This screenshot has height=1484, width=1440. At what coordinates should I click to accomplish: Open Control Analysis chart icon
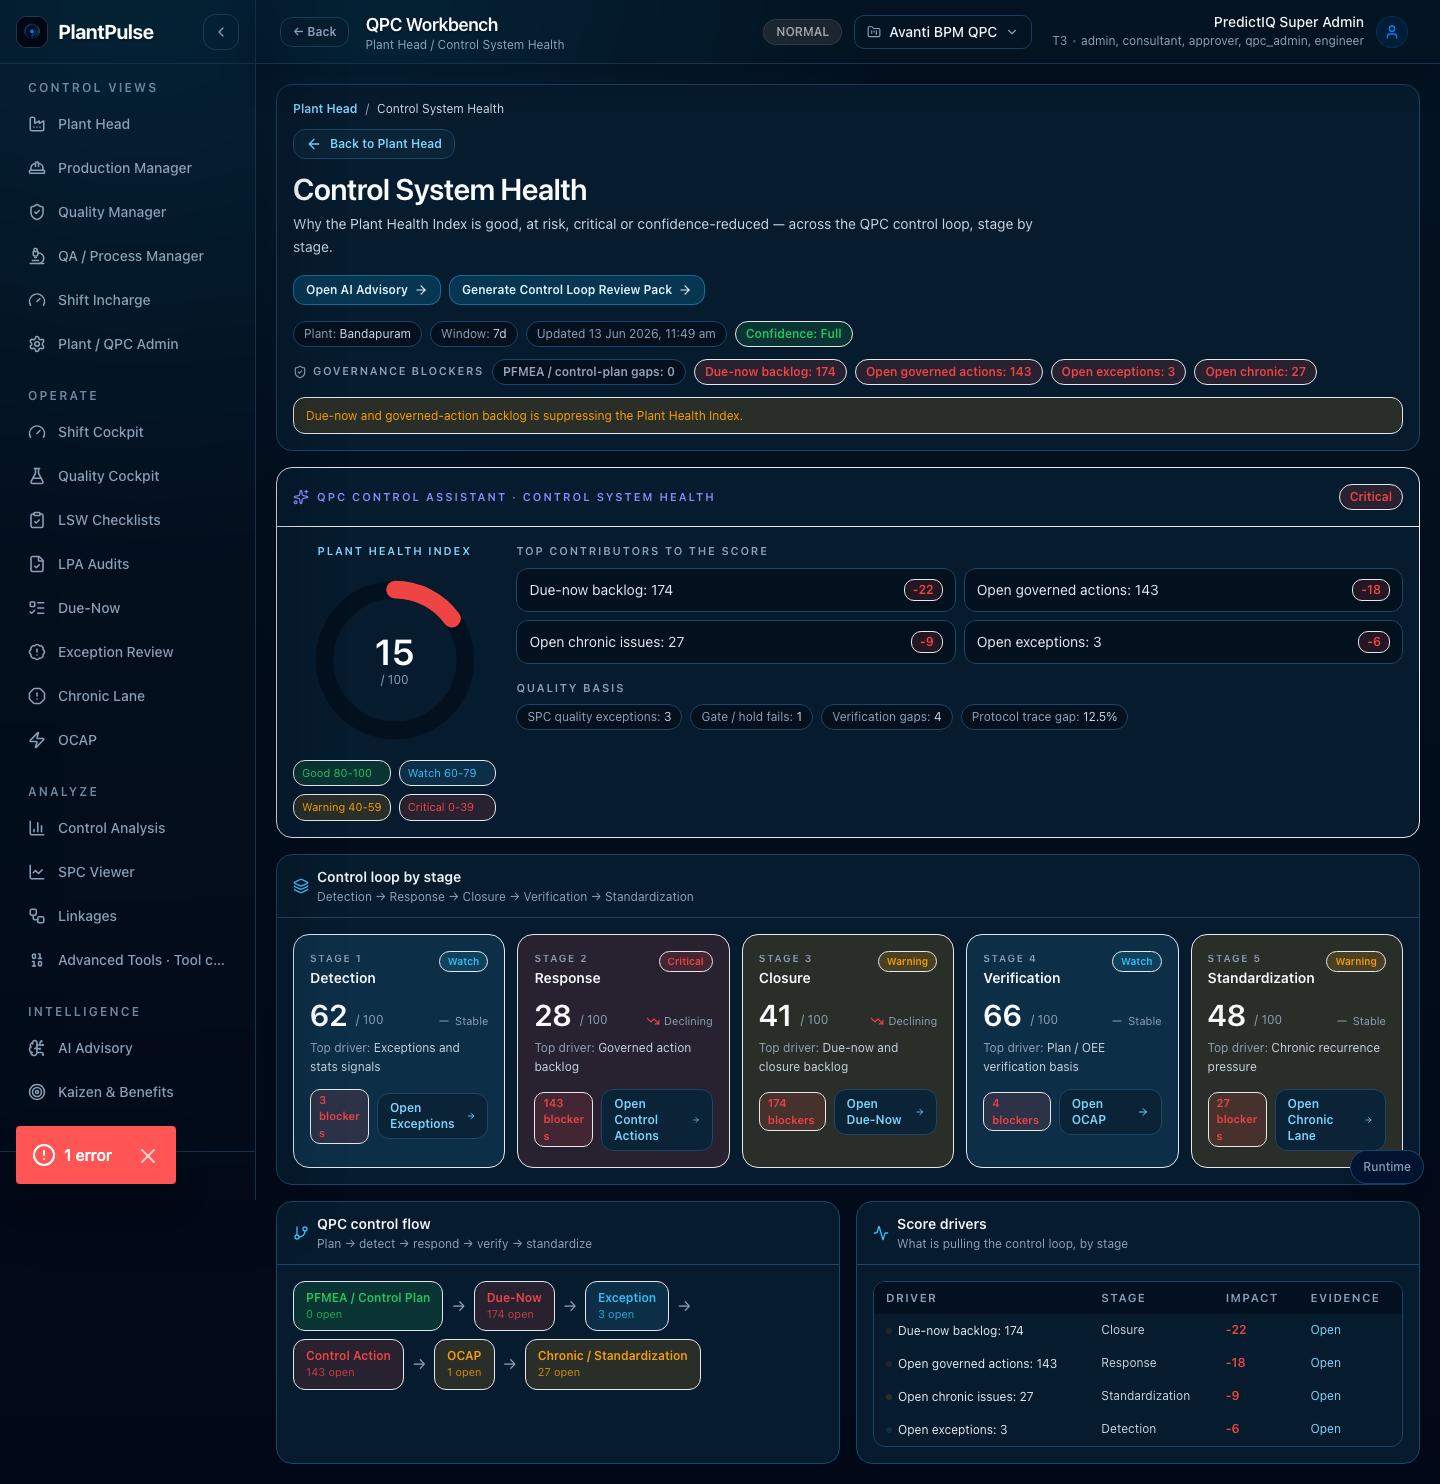[x=37, y=828]
